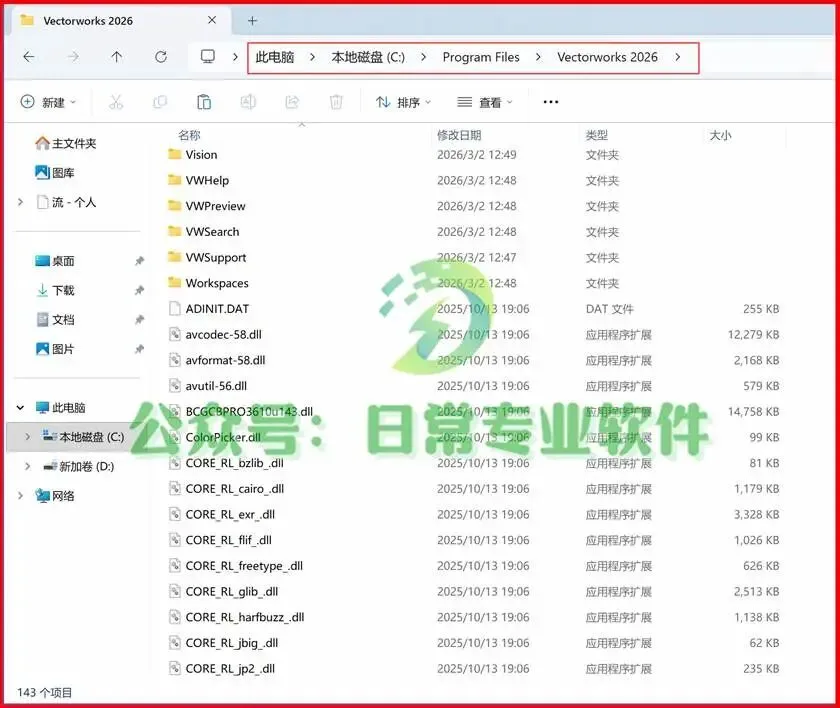Select CORE_RL_harfbuzz_.dll file
This screenshot has height=708, width=840.
pos(236,617)
